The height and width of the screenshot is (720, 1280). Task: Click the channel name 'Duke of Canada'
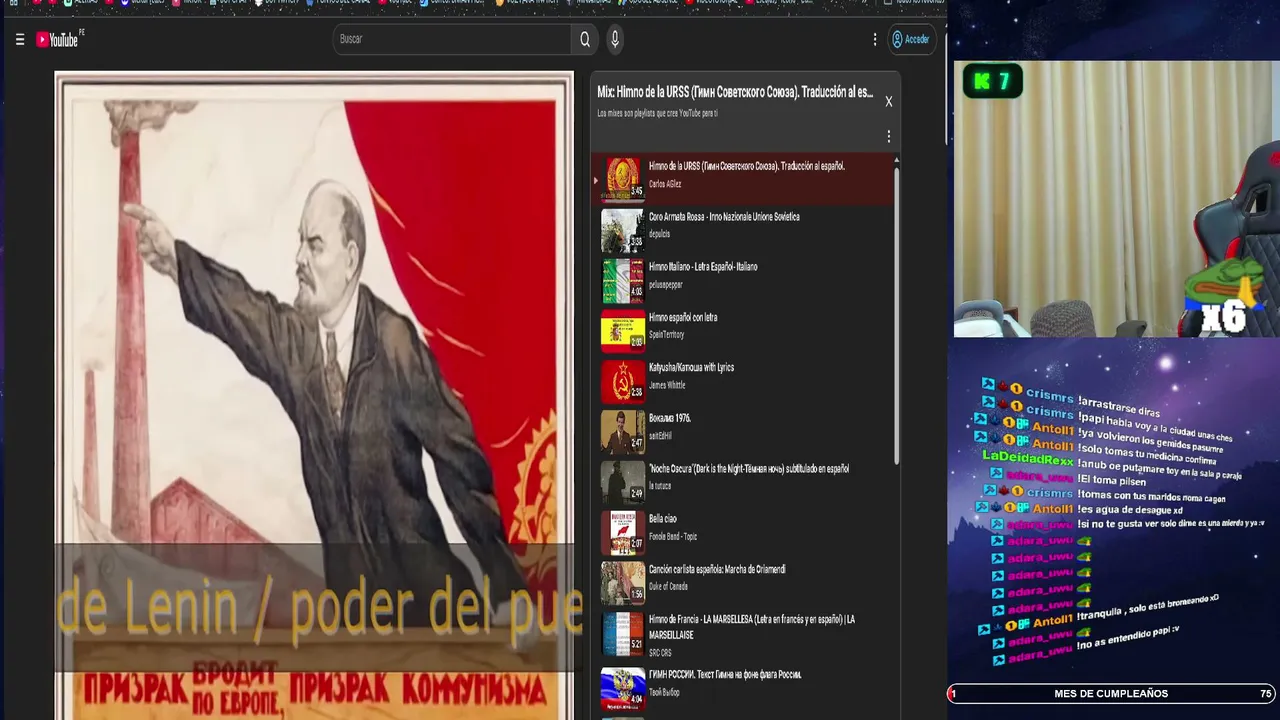[668, 587]
